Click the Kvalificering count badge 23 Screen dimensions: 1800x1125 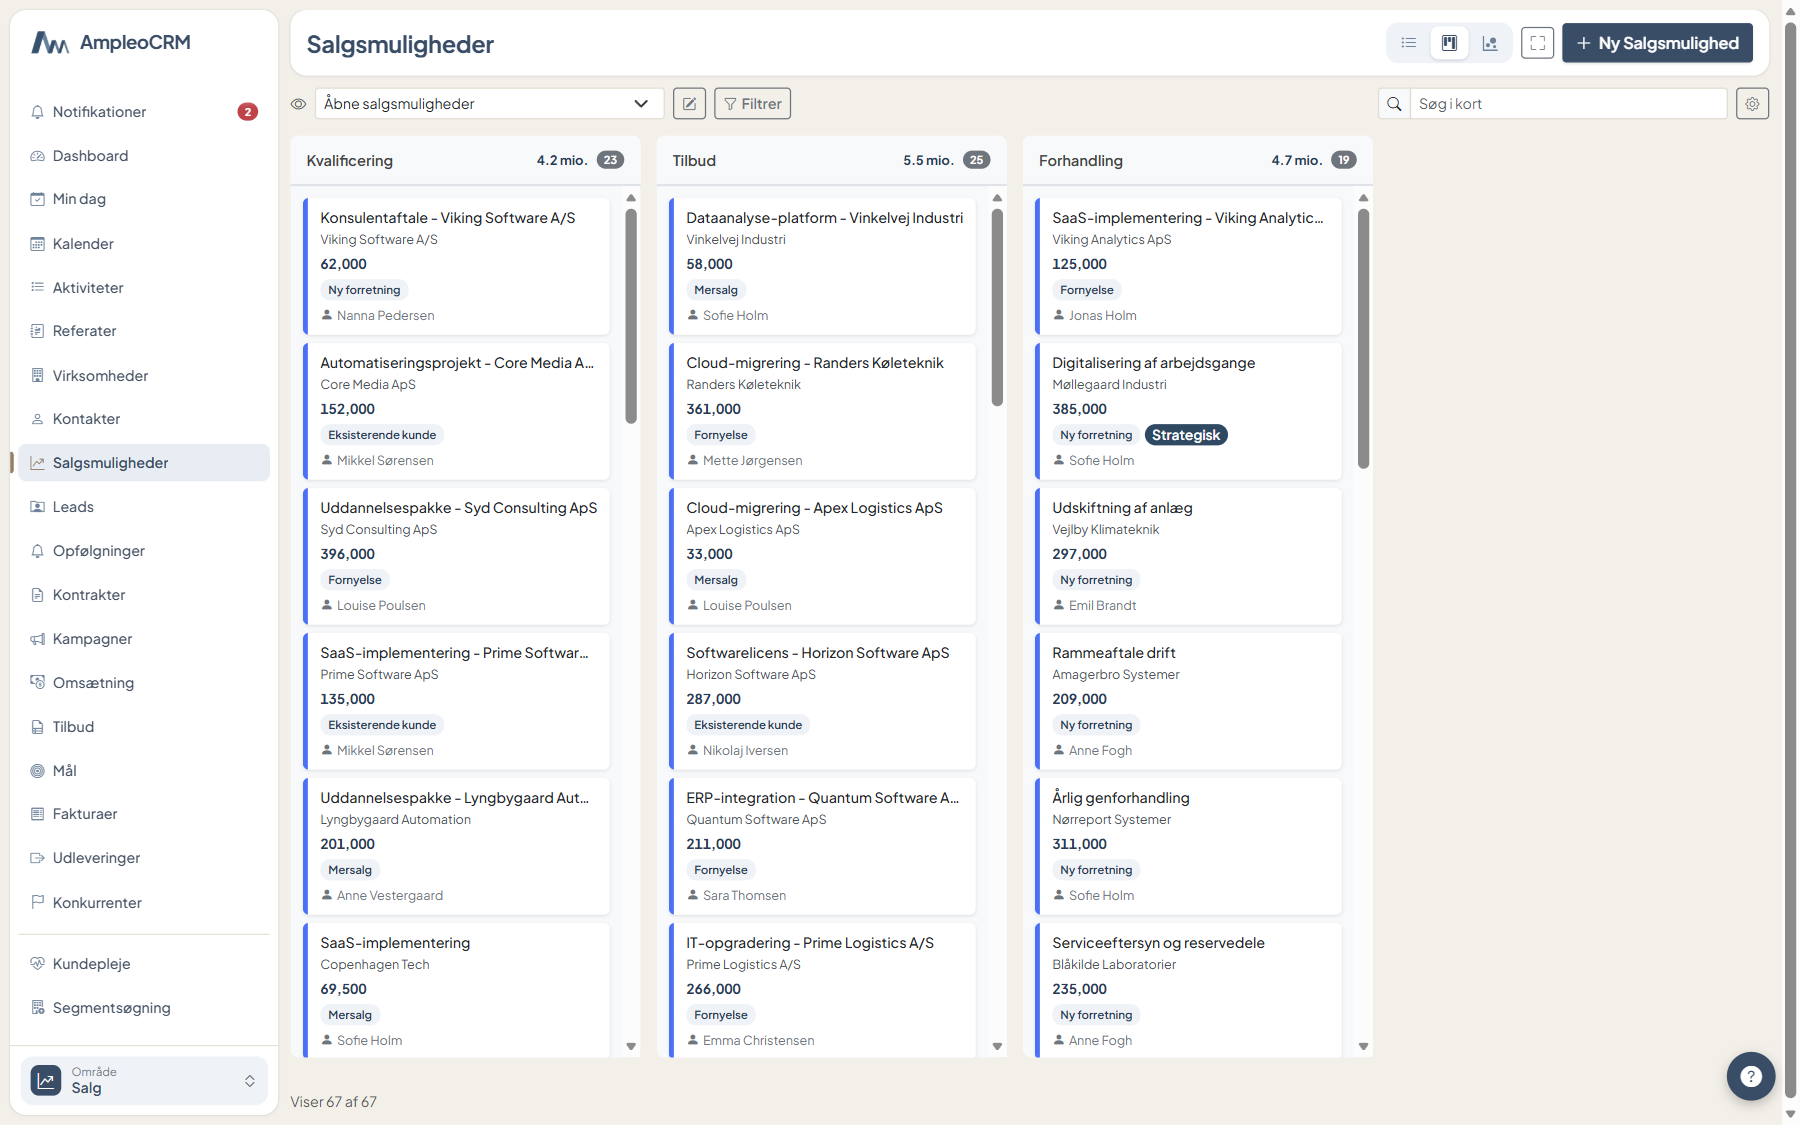point(610,160)
